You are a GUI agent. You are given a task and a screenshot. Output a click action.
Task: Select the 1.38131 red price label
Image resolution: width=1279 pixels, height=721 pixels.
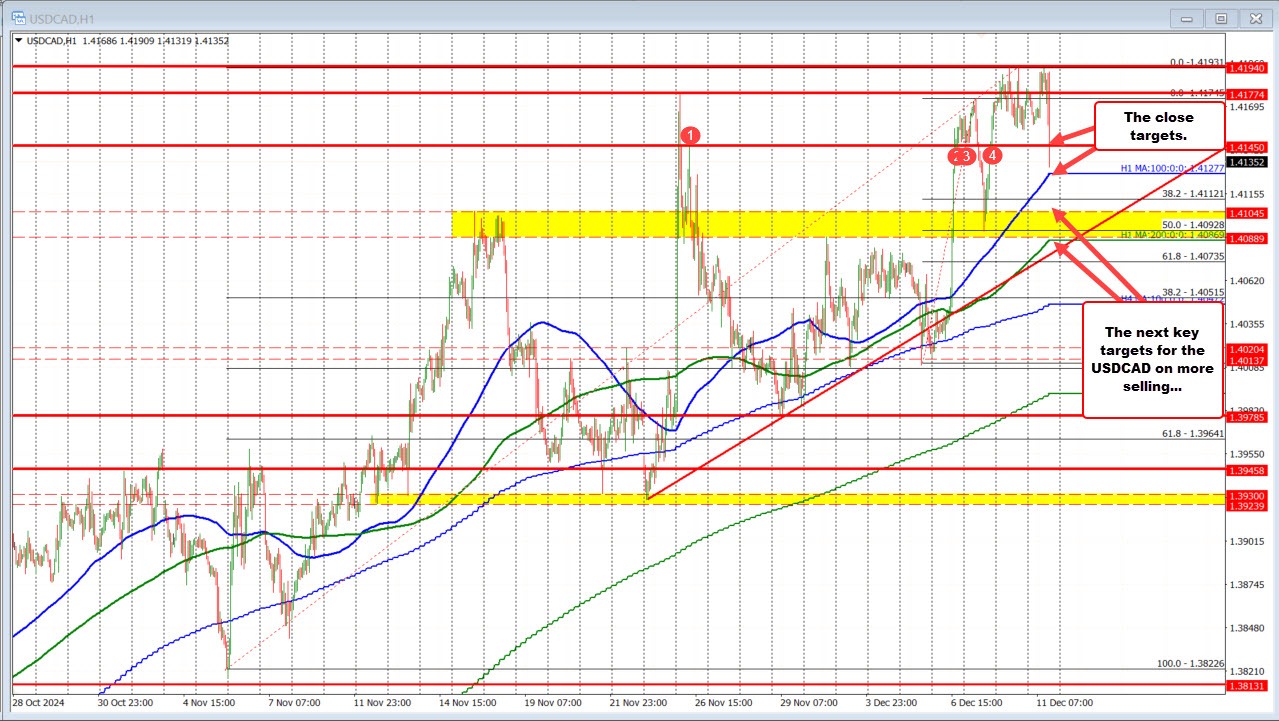(x=1249, y=686)
